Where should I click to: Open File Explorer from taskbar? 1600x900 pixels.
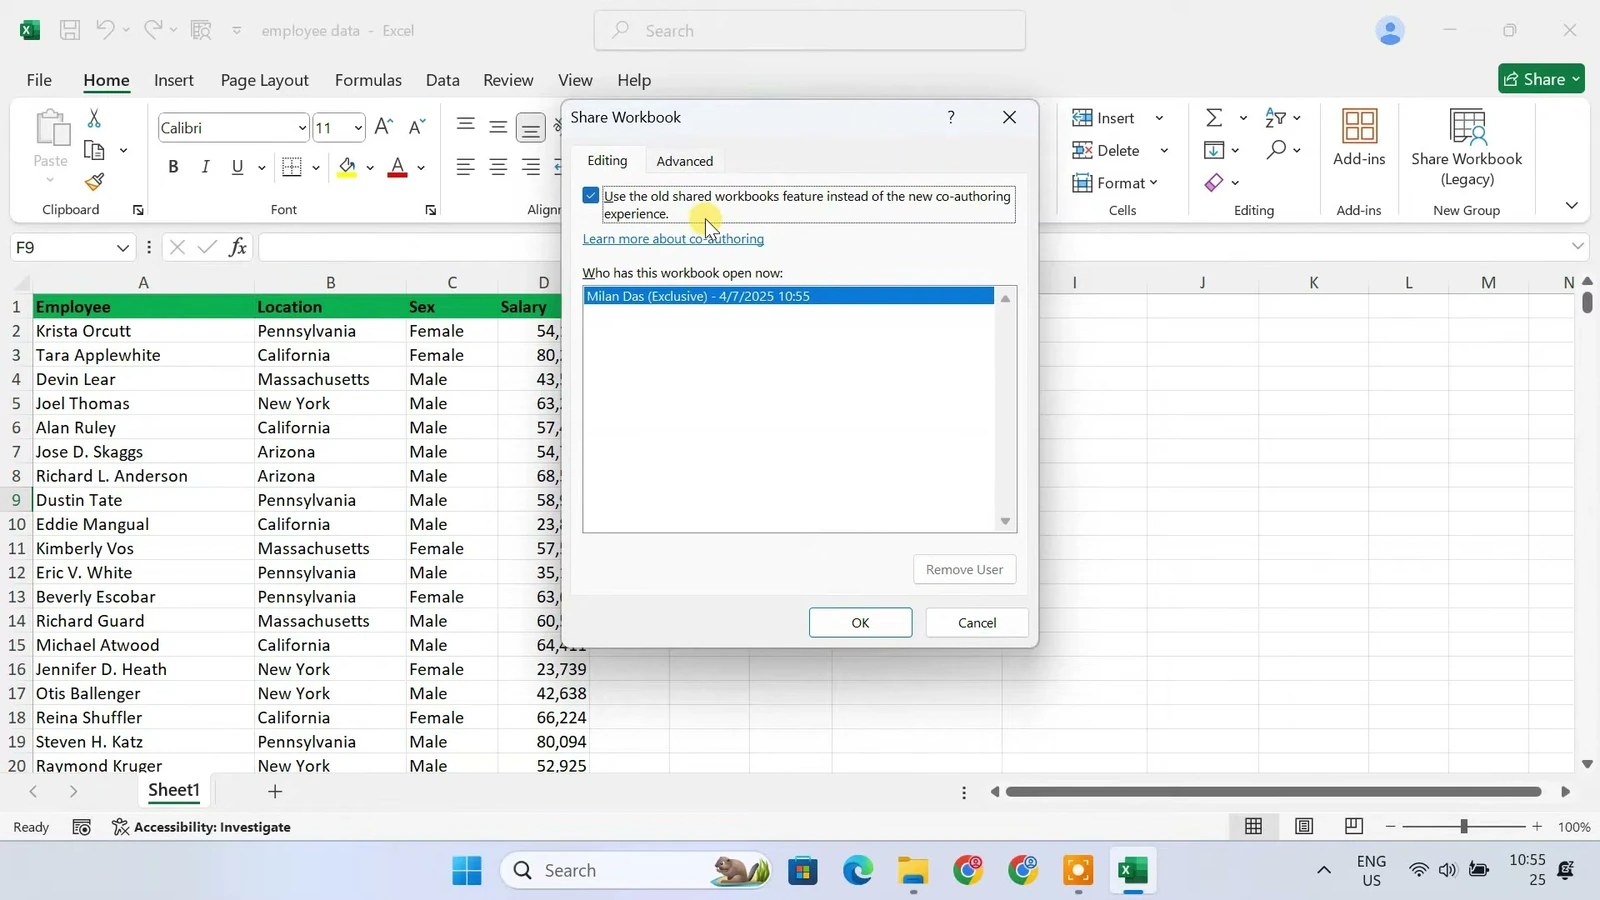click(x=912, y=871)
